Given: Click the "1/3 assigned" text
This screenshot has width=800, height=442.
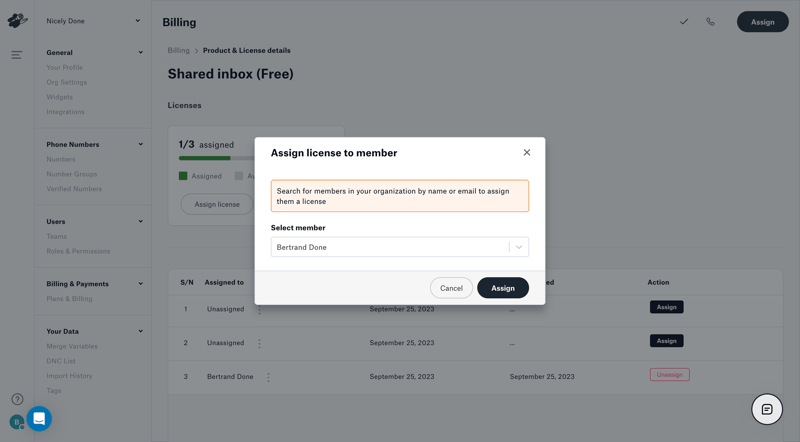Looking at the screenshot, I should [x=206, y=144].
